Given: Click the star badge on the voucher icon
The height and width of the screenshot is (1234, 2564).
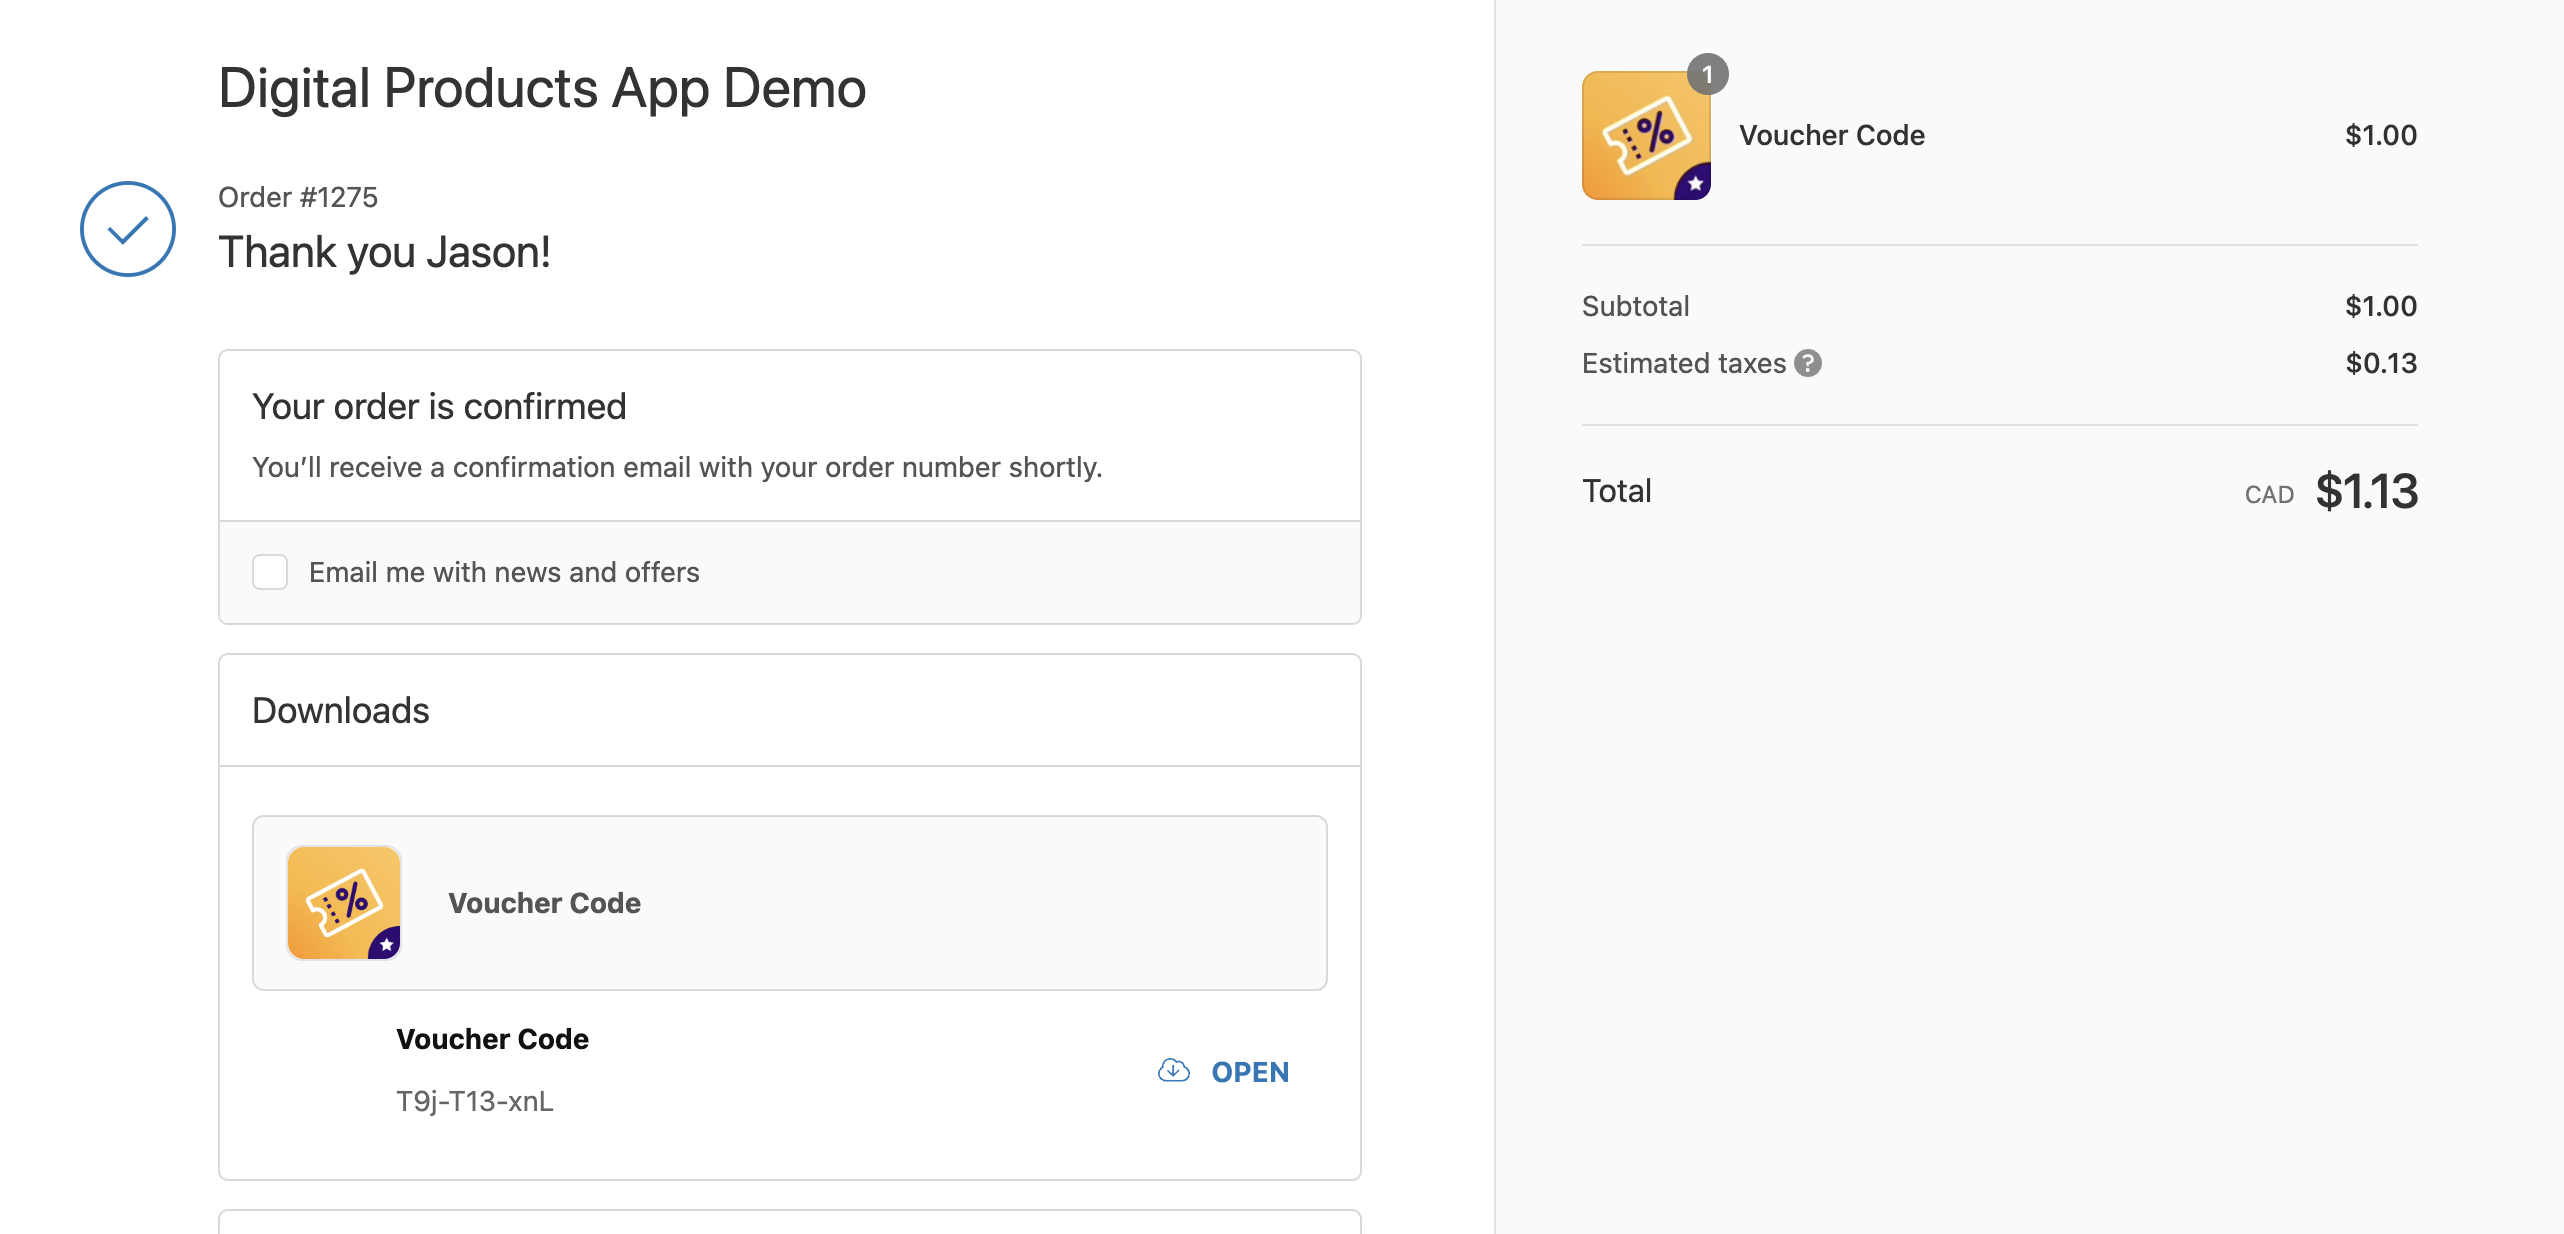Looking at the screenshot, I should pyautogui.click(x=1693, y=182).
